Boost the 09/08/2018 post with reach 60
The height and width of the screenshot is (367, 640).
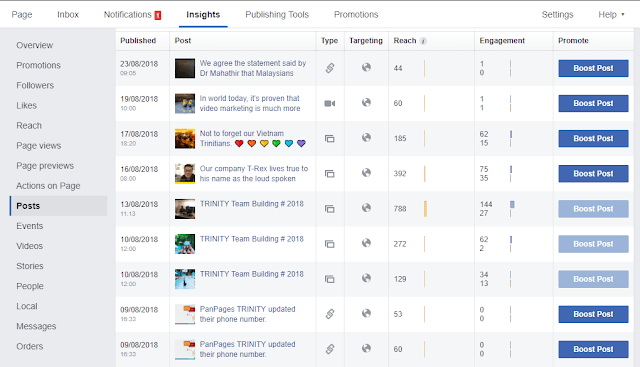(593, 349)
